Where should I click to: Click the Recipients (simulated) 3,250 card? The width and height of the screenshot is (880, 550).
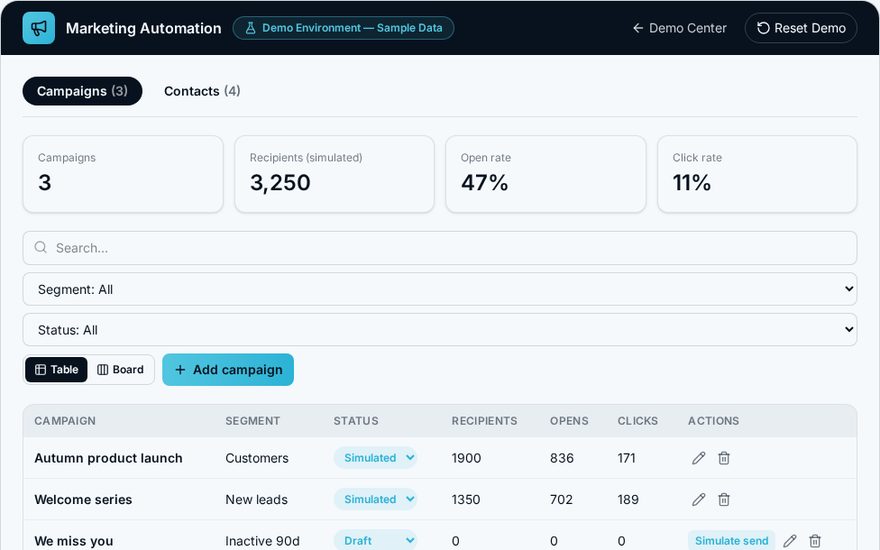(334, 174)
